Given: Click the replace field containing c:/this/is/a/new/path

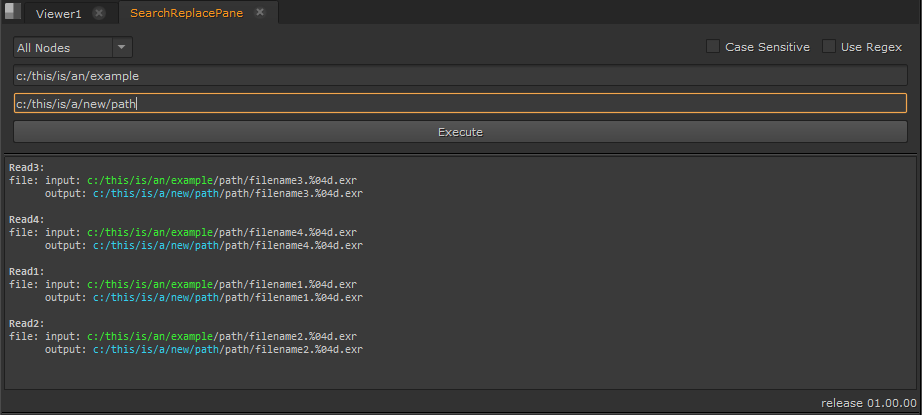Looking at the screenshot, I should coord(460,103).
